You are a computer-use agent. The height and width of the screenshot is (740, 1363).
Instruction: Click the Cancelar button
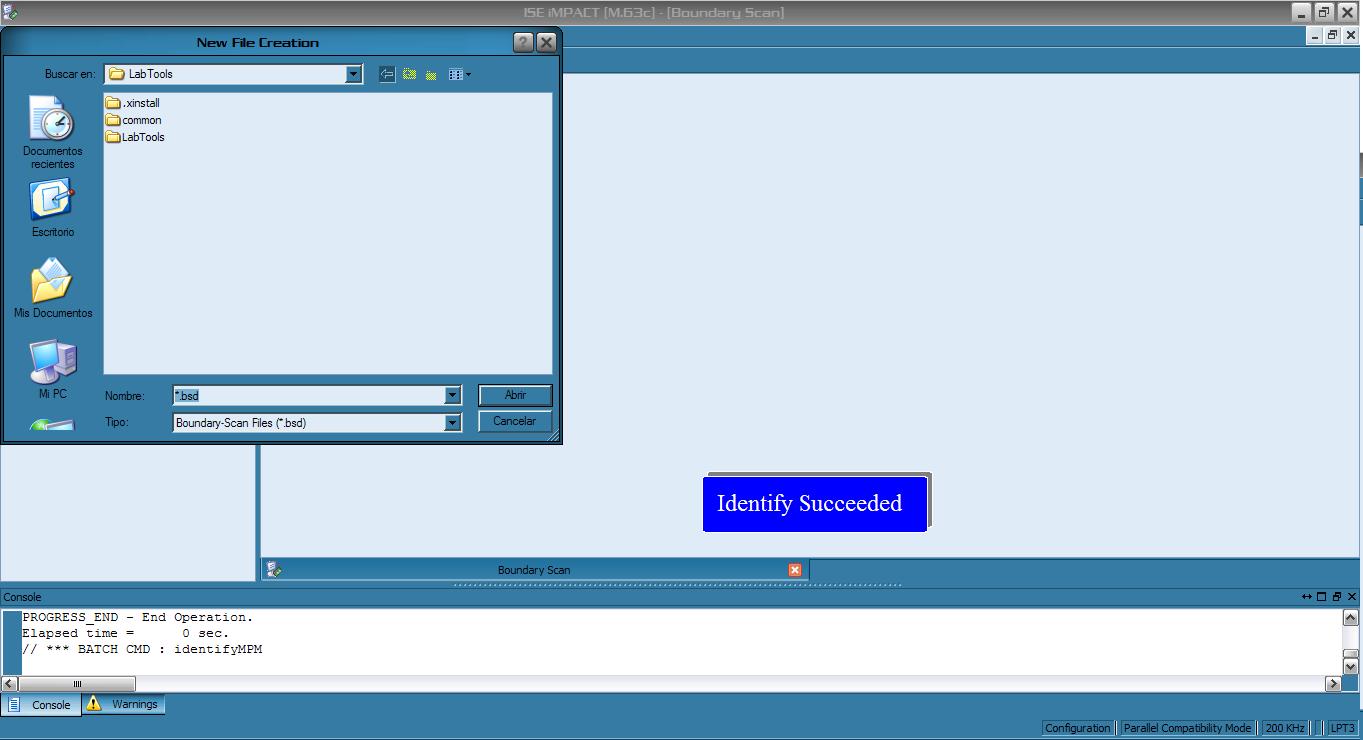515,421
